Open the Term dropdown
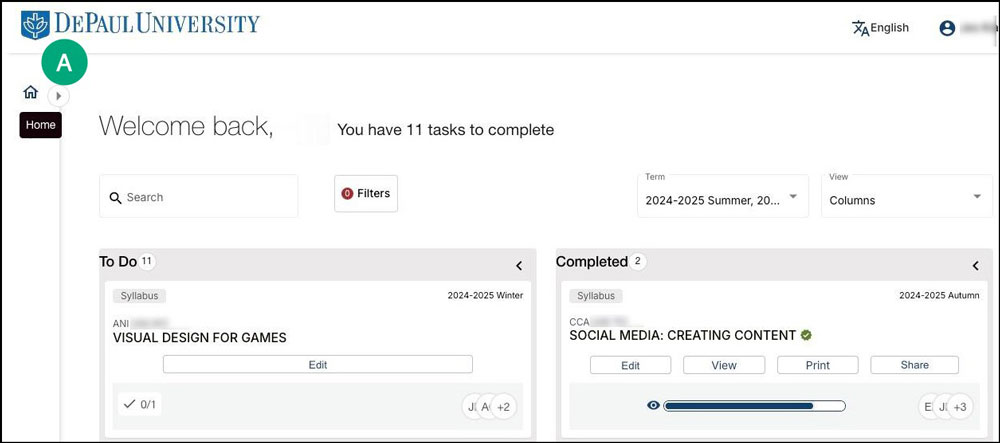This screenshot has width=1000, height=443. [723, 196]
